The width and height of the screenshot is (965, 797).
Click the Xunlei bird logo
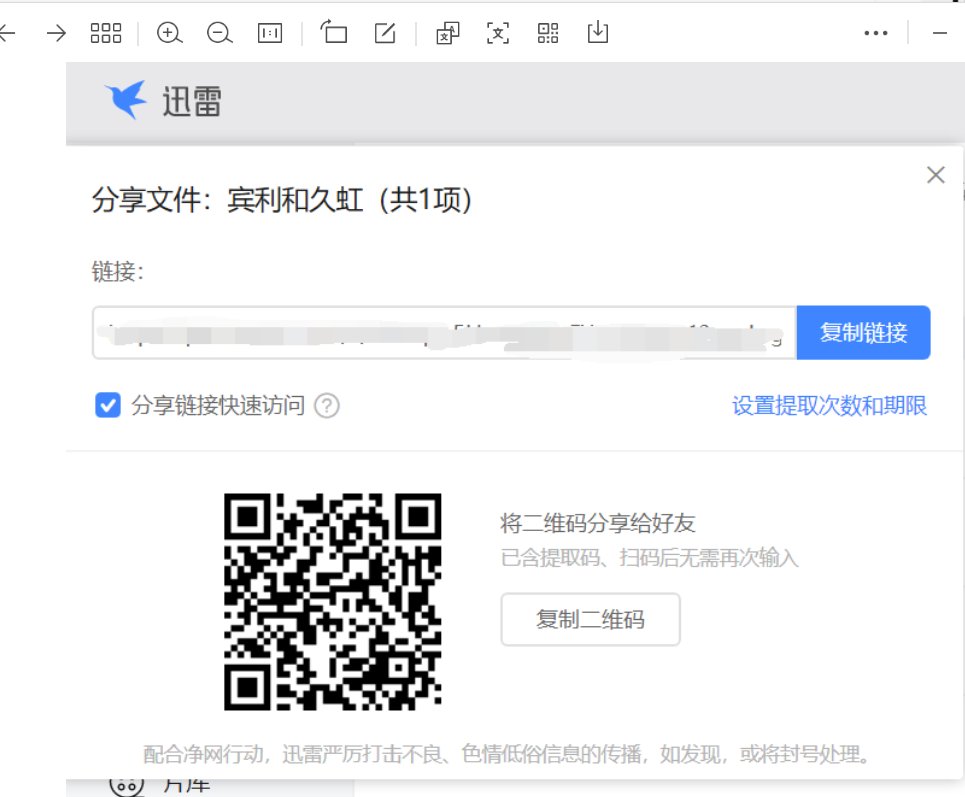tap(126, 99)
